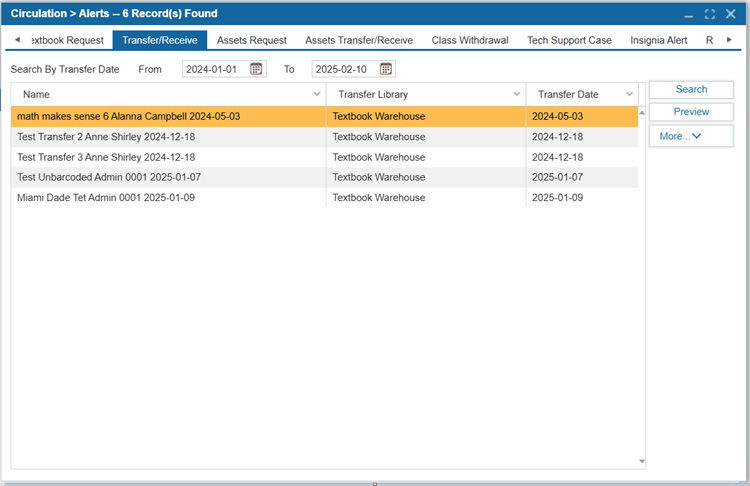Close the Alerts window
Viewport: 750px width, 486px height.
731,14
